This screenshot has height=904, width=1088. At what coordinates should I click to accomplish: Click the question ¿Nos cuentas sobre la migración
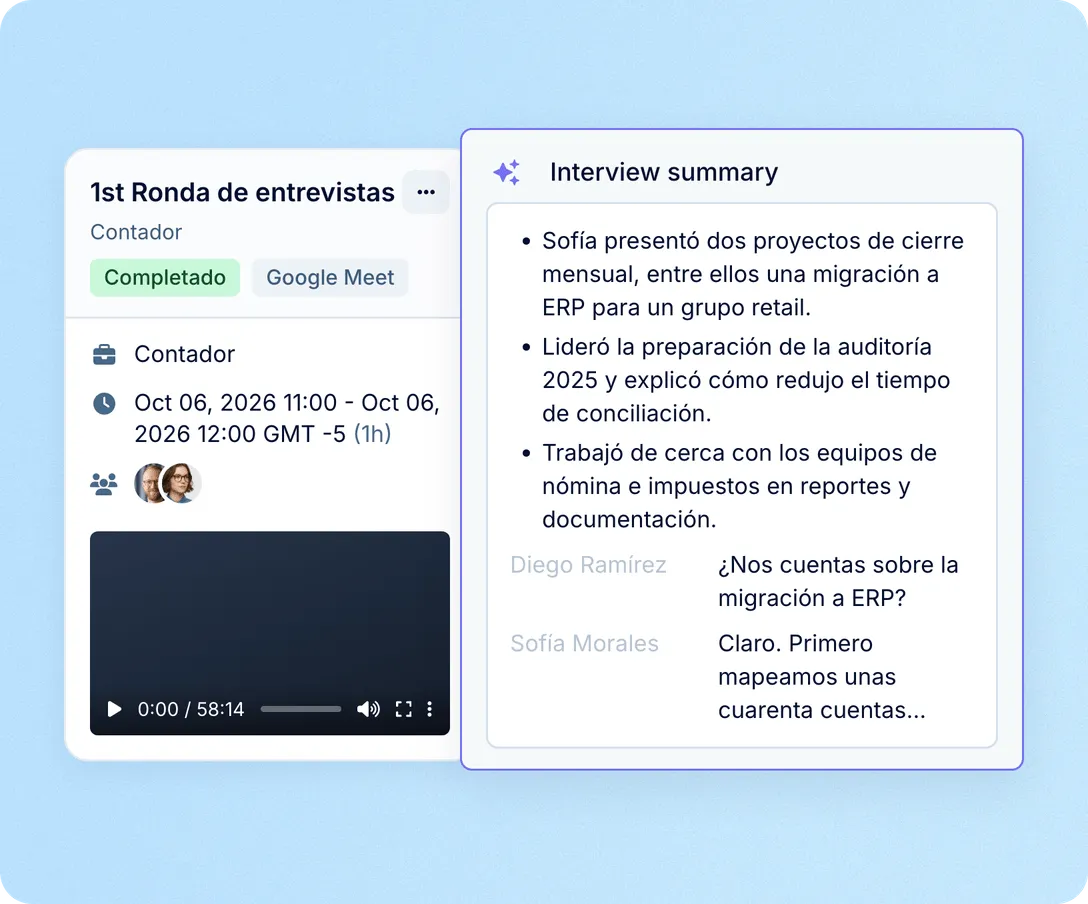[838, 581]
